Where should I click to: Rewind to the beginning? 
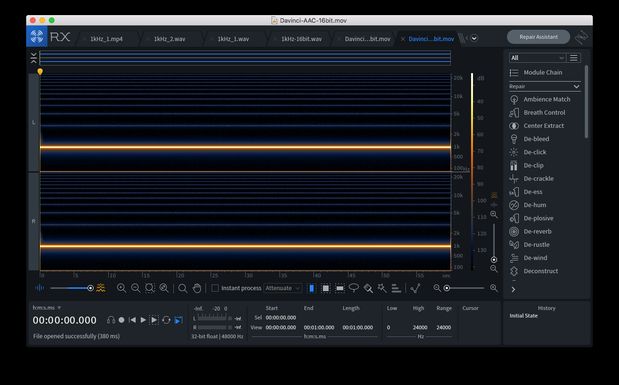pyautogui.click(x=133, y=320)
